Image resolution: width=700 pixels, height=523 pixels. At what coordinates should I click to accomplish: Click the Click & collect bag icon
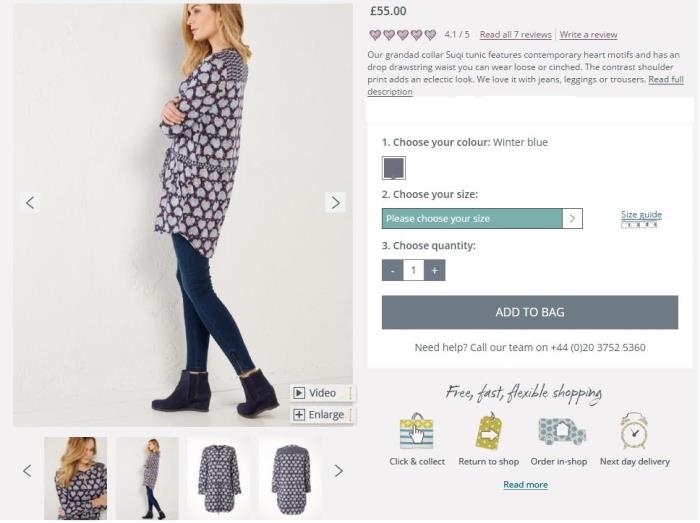(x=416, y=432)
